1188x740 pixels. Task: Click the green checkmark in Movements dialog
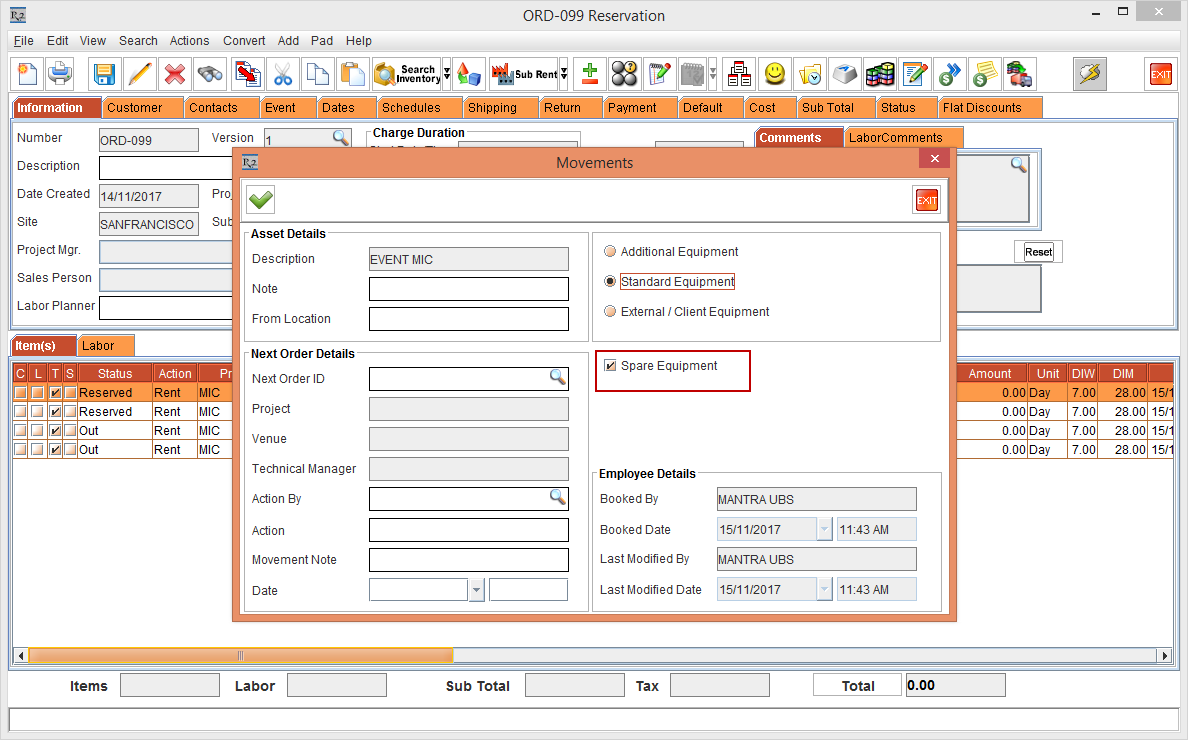(261, 199)
